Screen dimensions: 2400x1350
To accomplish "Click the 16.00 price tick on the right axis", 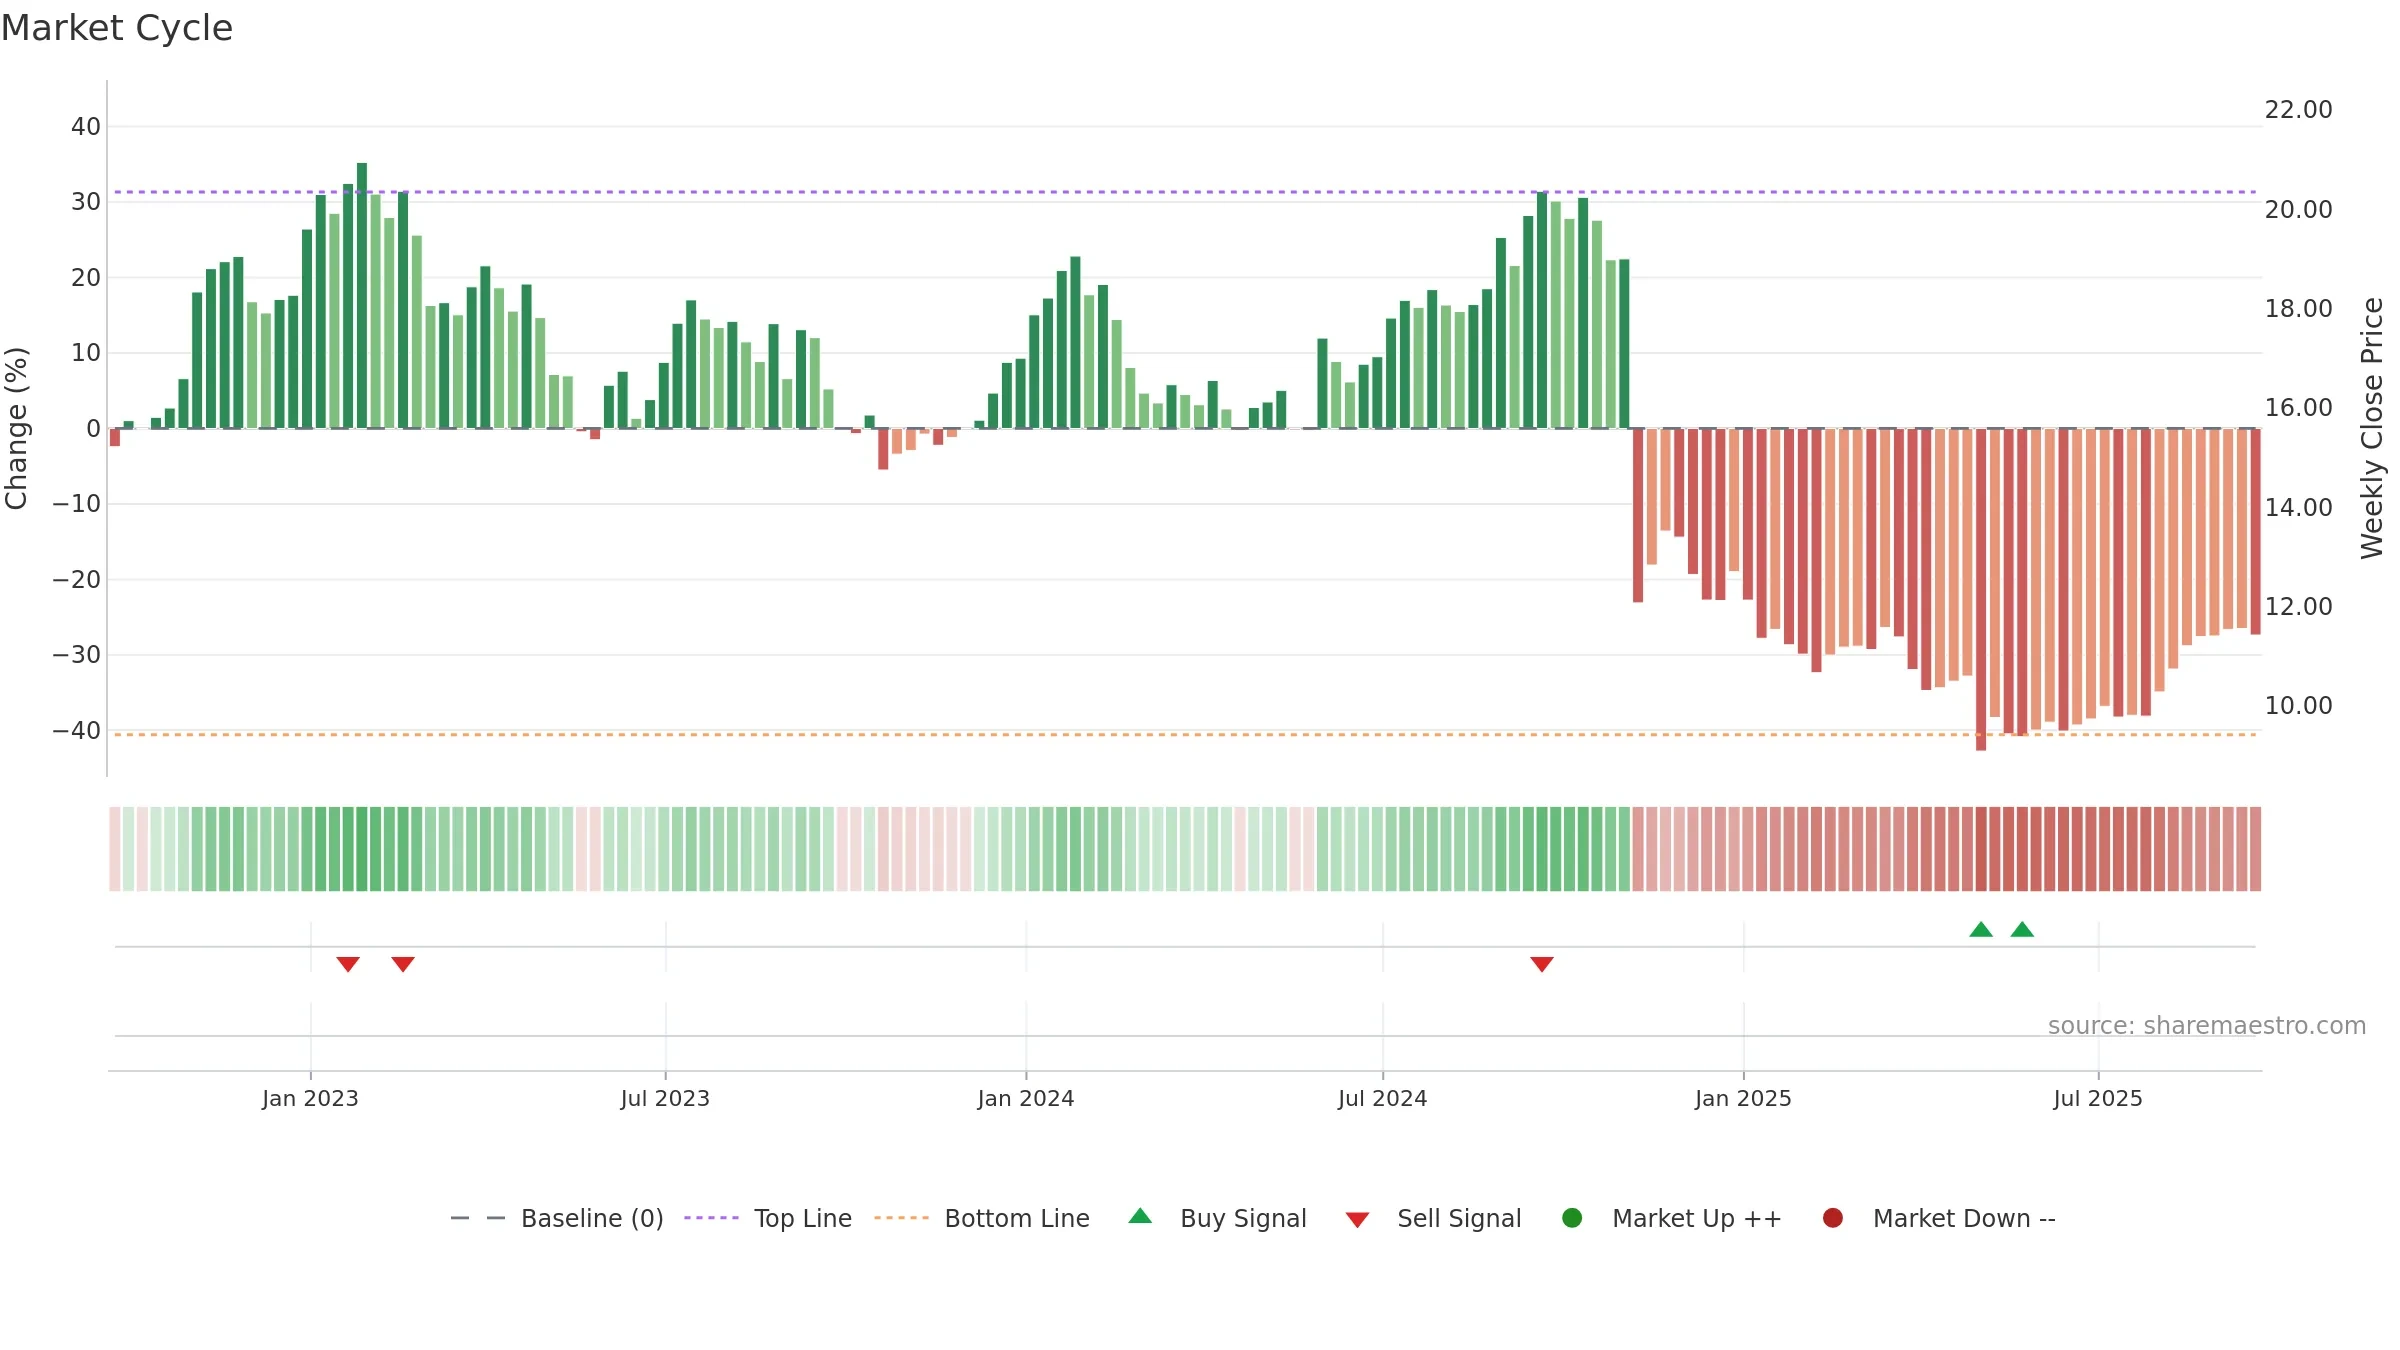I will [2299, 407].
